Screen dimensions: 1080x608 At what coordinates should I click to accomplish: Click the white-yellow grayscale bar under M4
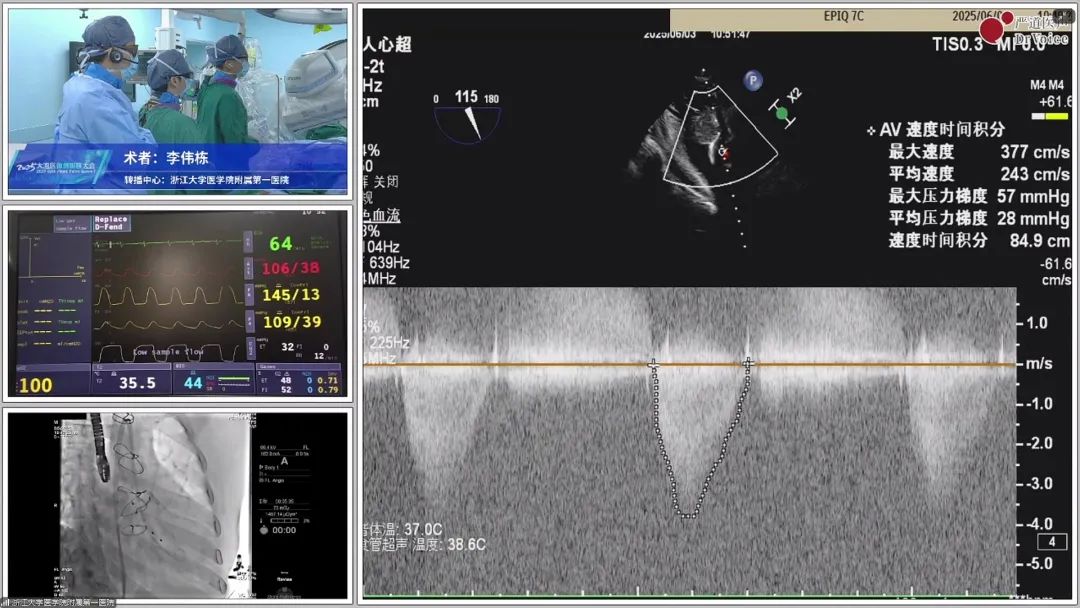(x=1056, y=116)
